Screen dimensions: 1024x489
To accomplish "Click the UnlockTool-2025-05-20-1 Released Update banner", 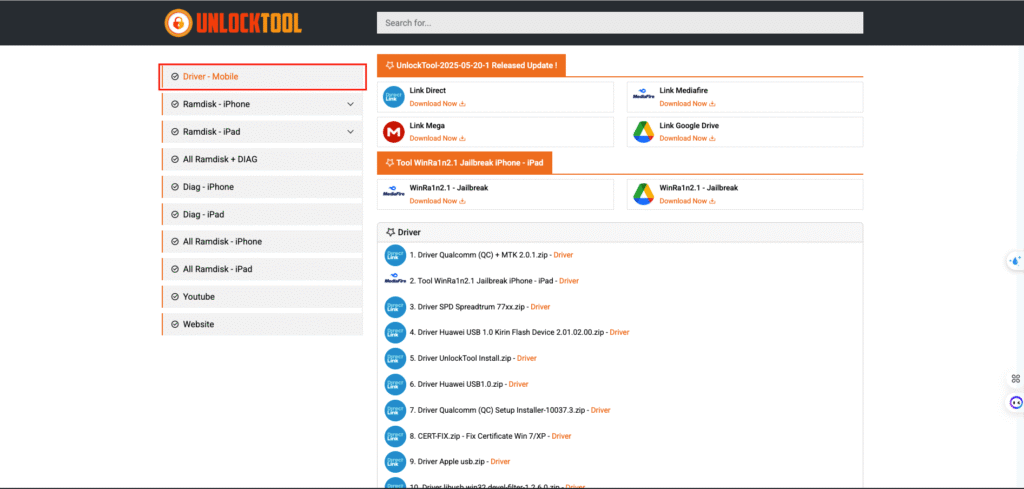I will (x=472, y=65).
